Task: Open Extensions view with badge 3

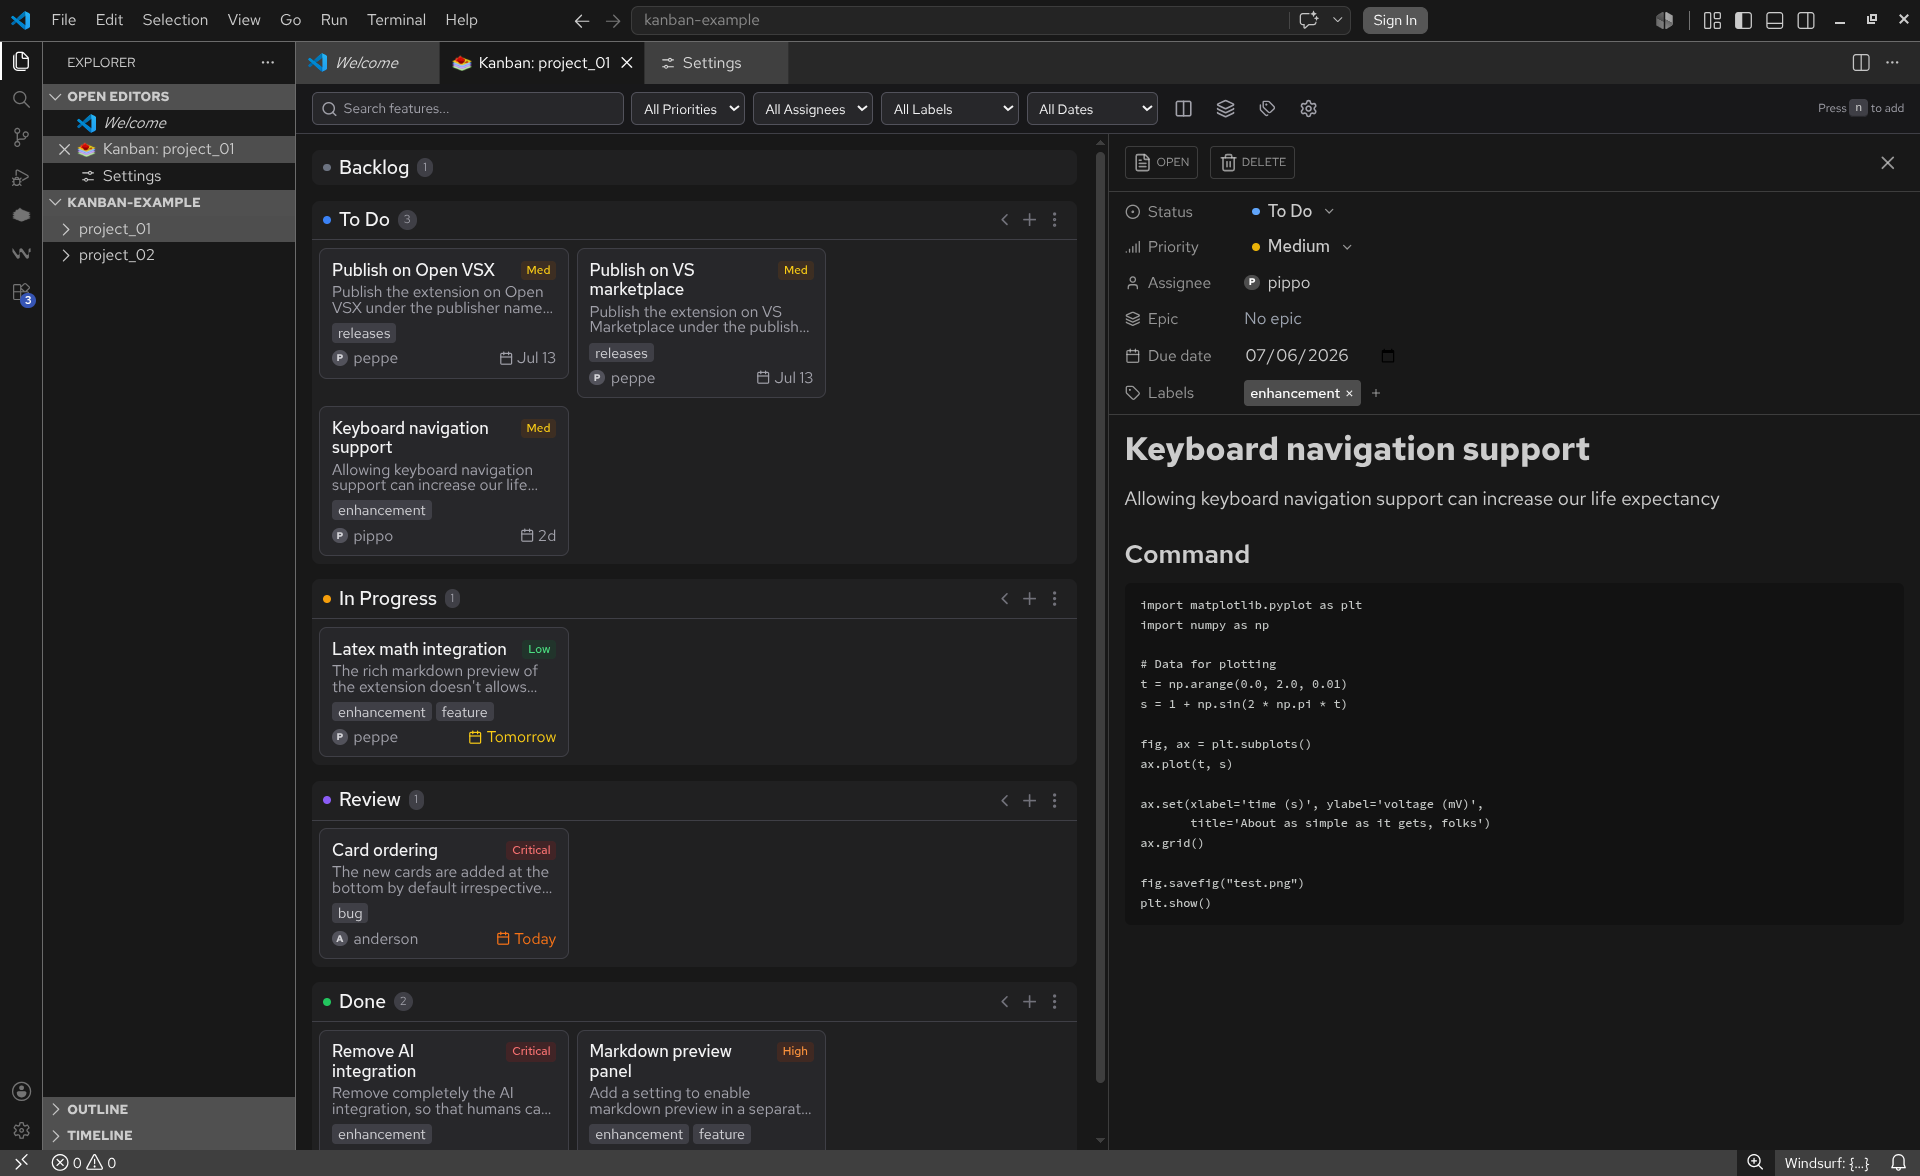Action: point(21,293)
